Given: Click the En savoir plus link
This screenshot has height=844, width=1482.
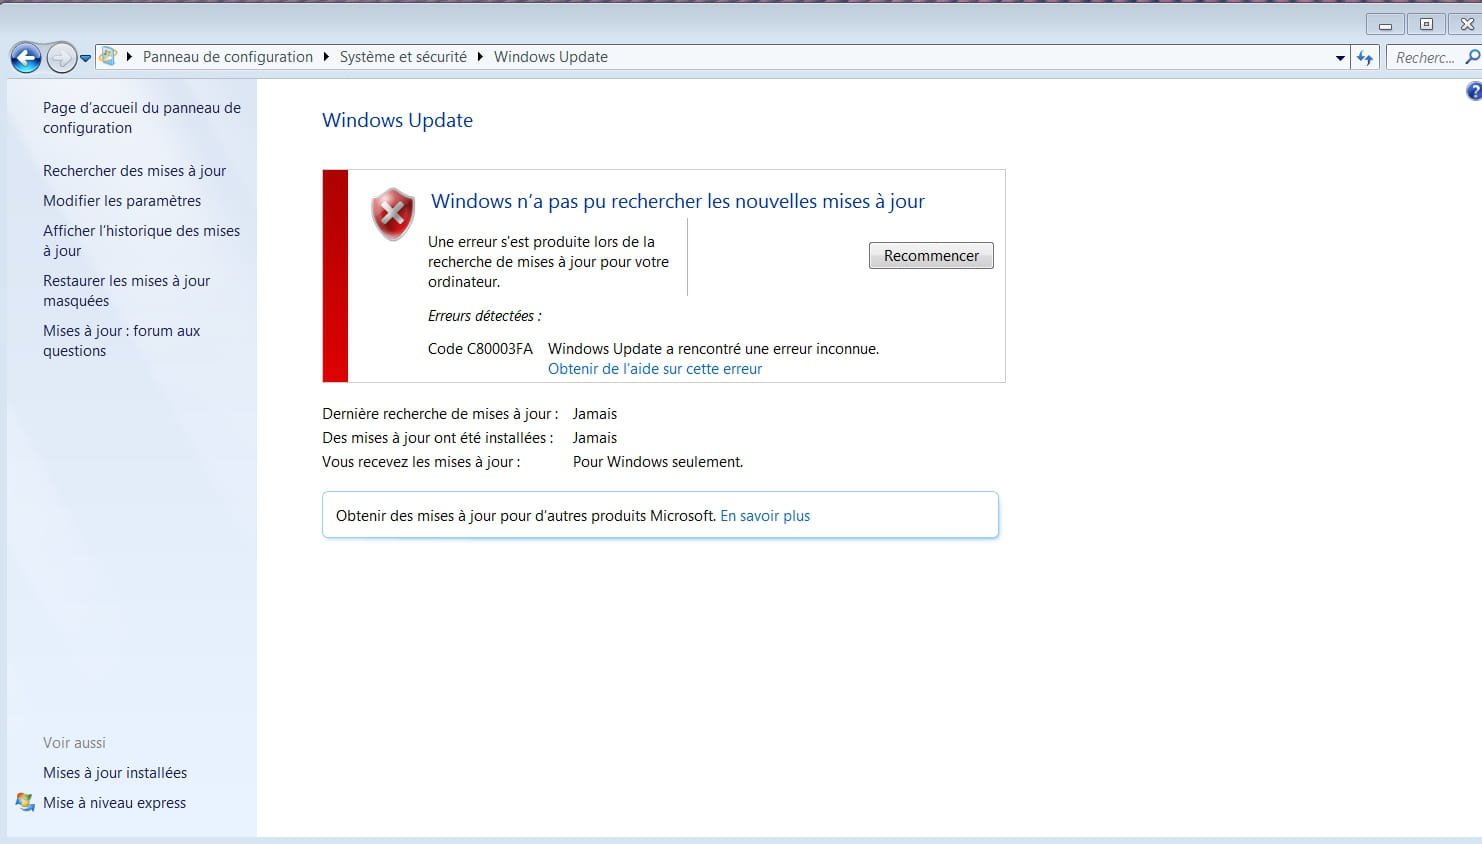Looking at the screenshot, I should pyautogui.click(x=765, y=516).
